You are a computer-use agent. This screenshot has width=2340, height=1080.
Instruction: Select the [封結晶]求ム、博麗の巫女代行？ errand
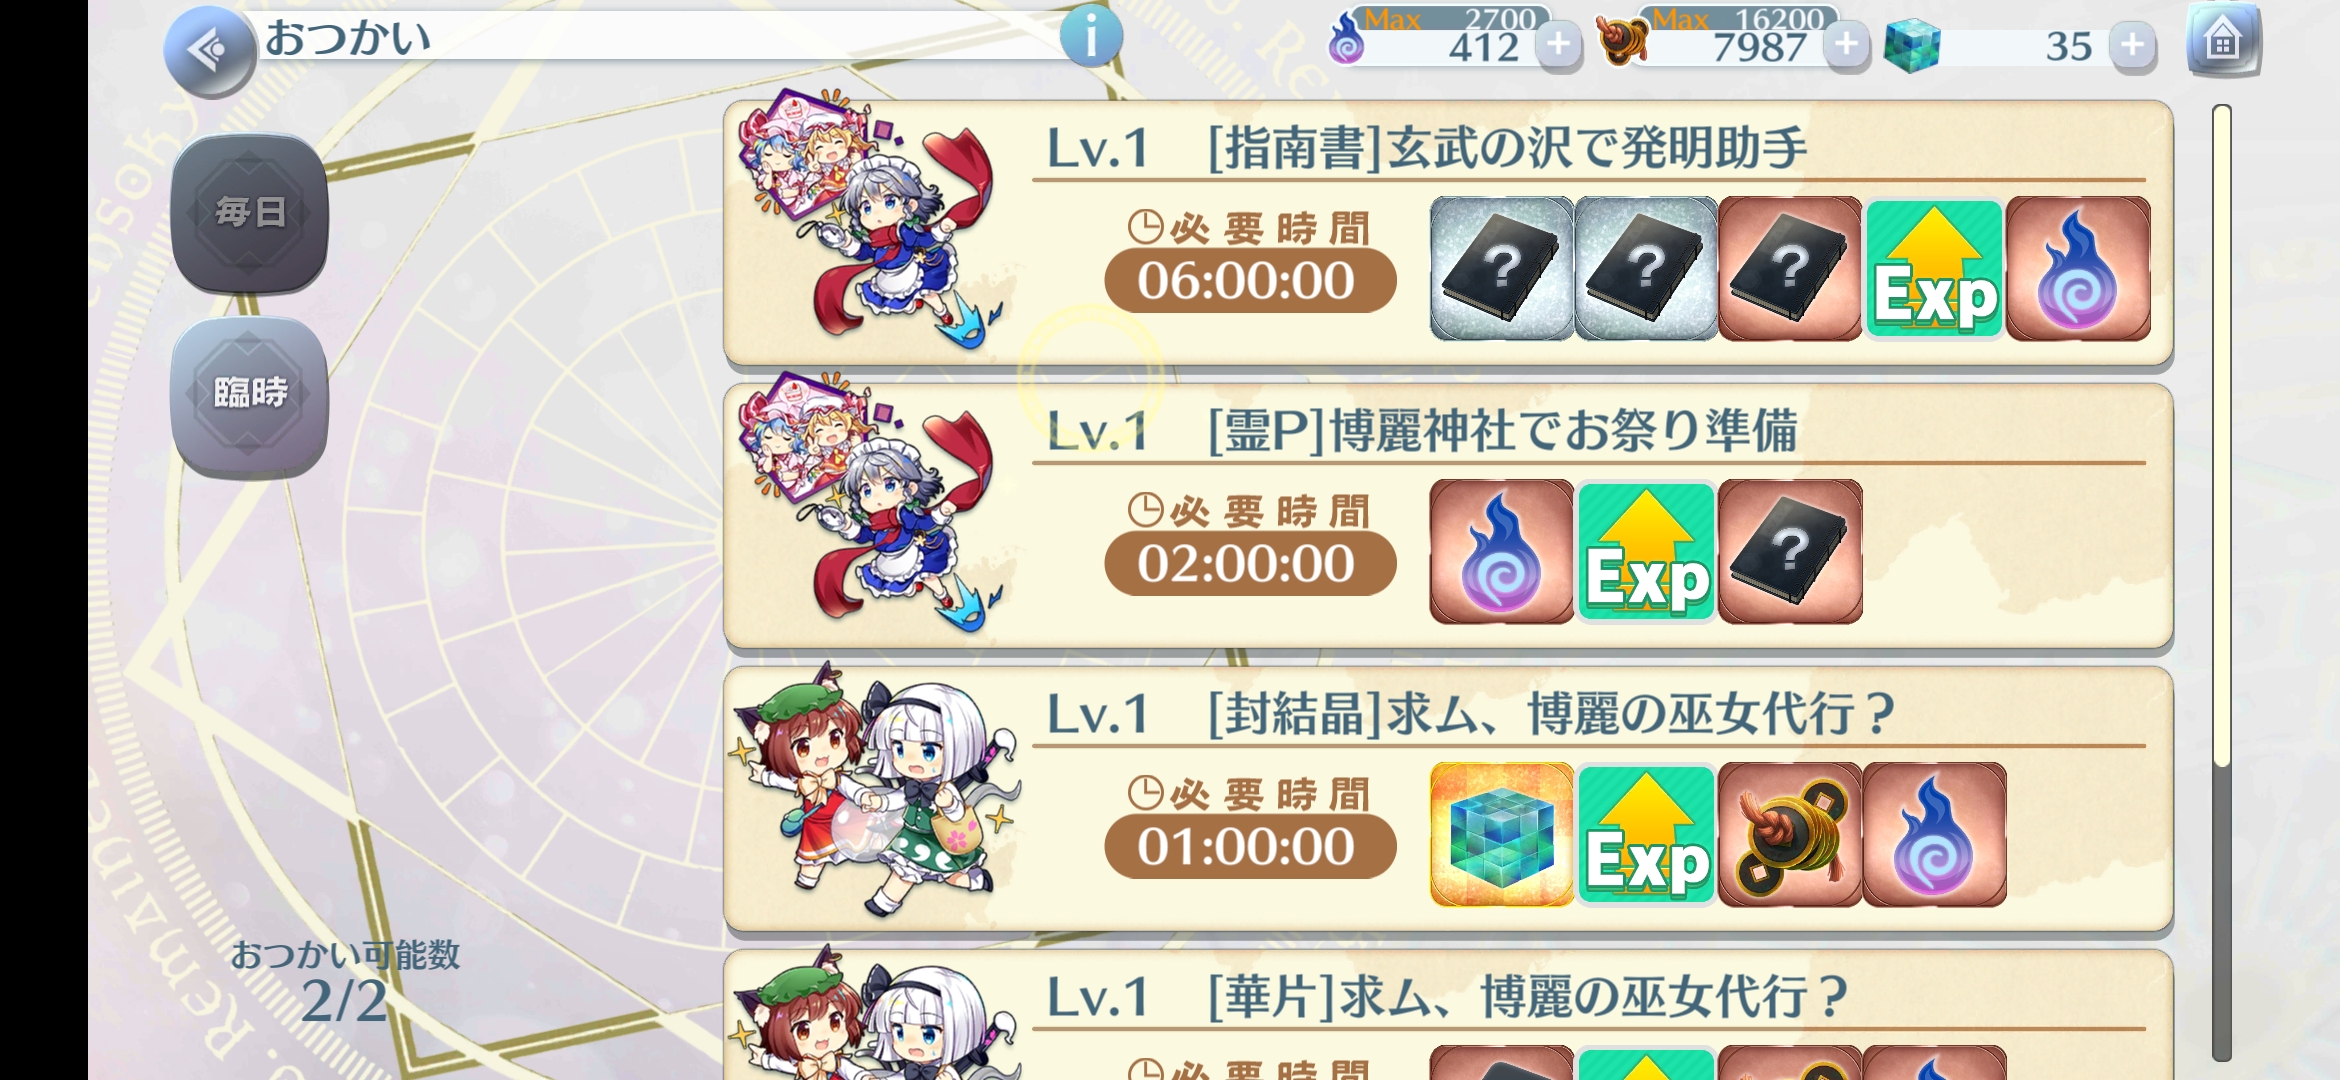tap(1448, 798)
